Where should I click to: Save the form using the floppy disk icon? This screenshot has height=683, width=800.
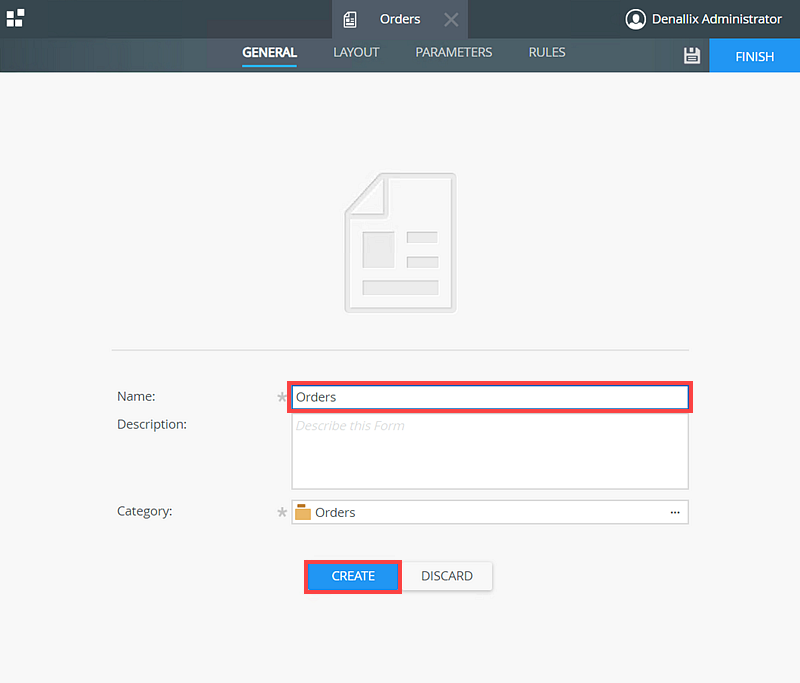pyautogui.click(x=691, y=56)
